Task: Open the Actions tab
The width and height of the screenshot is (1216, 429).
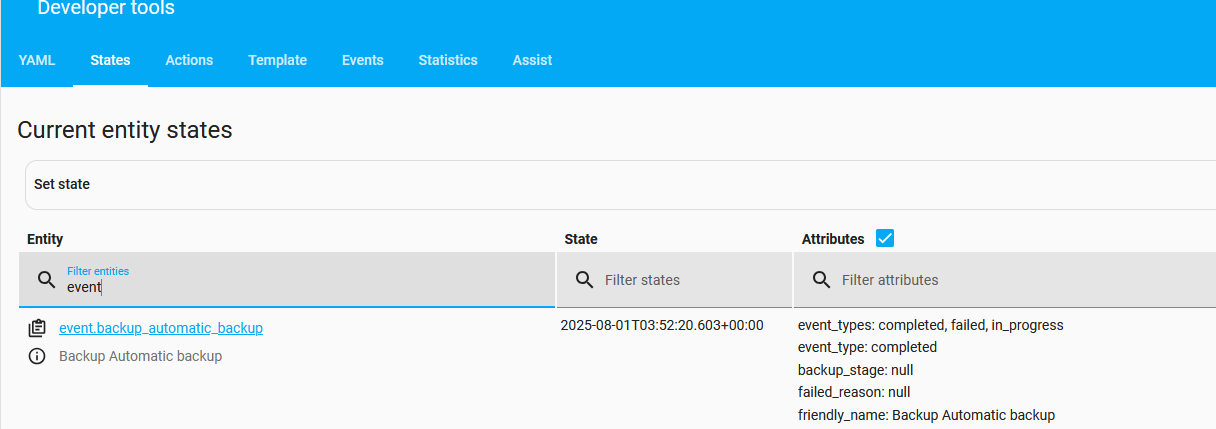Action: (x=189, y=60)
